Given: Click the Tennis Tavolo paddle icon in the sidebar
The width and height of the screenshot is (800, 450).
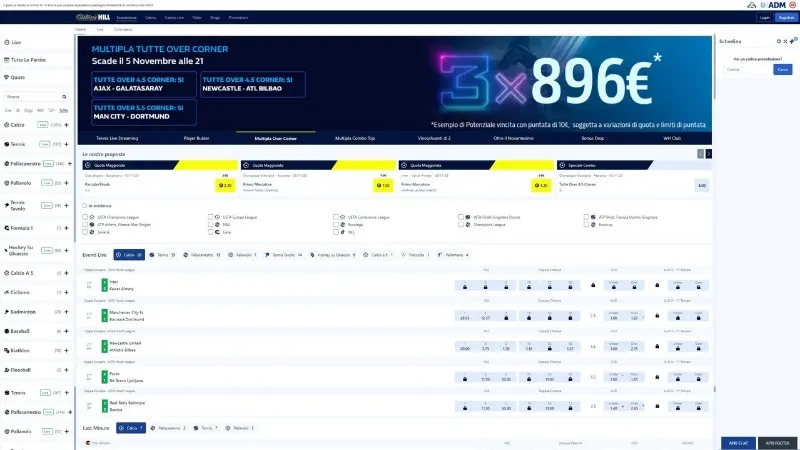Looking at the screenshot, I should [7, 205].
